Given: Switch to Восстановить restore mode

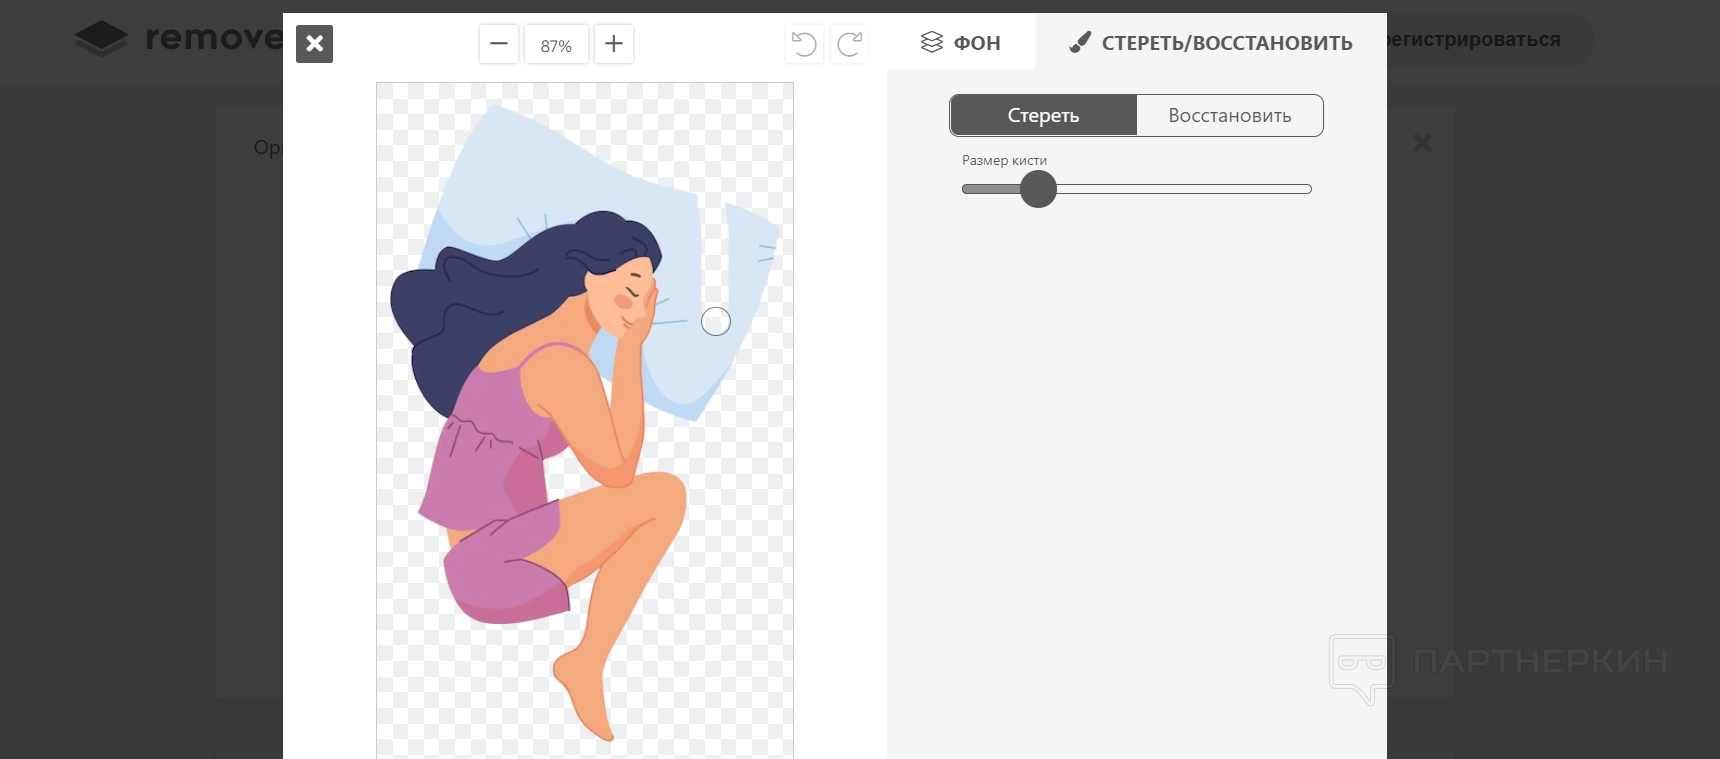Looking at the screenshot, I should tap(1229, 116).
